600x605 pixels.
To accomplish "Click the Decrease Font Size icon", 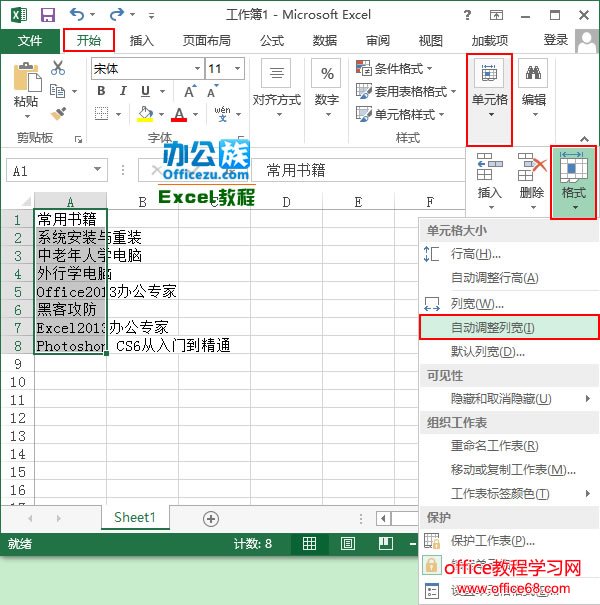I will pos(213,91).
